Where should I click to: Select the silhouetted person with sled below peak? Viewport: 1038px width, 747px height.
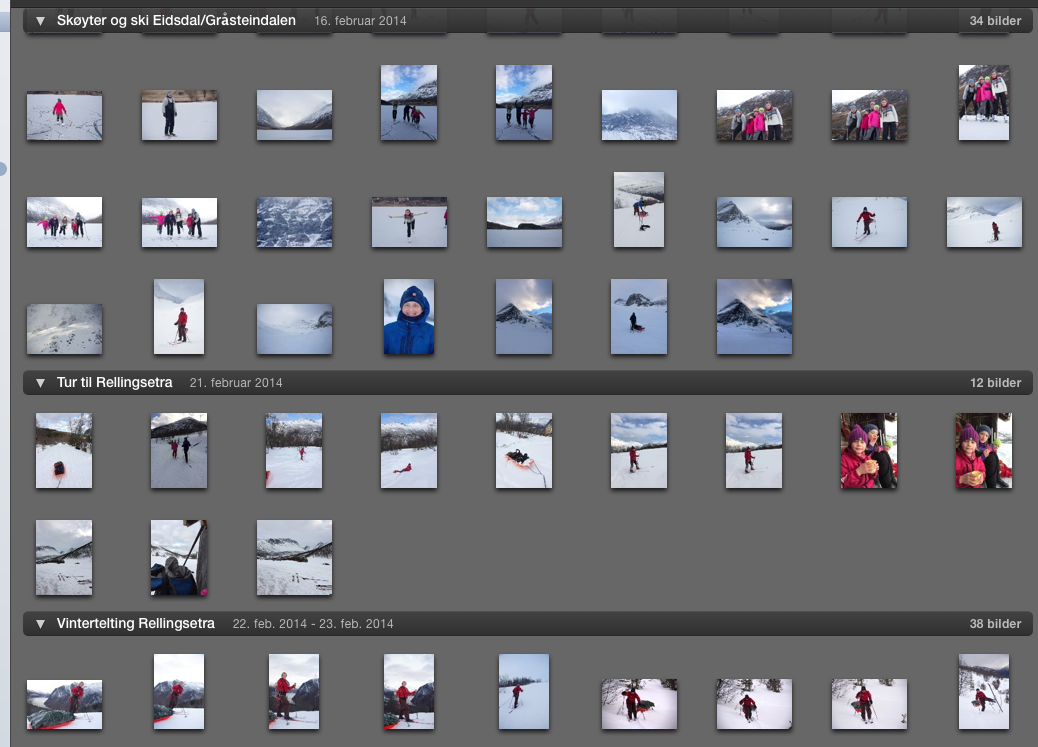tap(639, 317)
